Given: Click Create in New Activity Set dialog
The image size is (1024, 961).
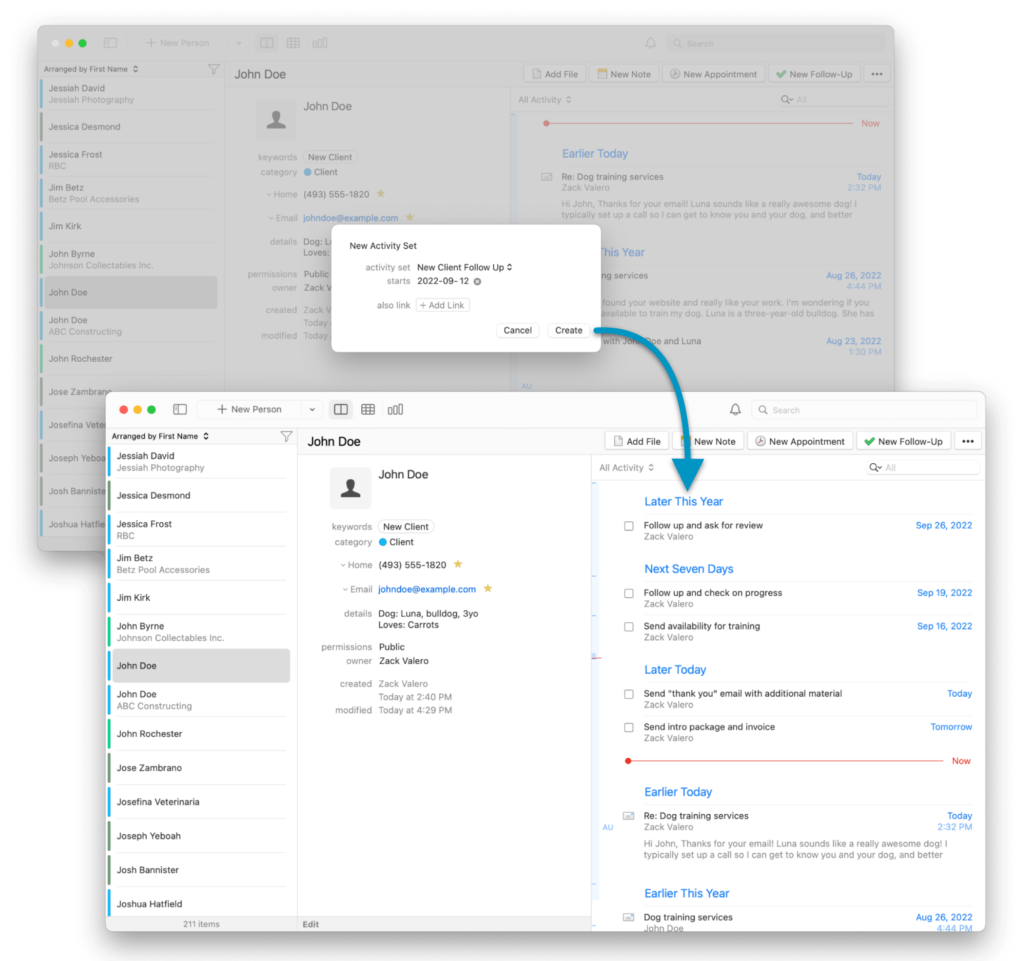Looking at the screenshot, I should [x=568, y=330].
